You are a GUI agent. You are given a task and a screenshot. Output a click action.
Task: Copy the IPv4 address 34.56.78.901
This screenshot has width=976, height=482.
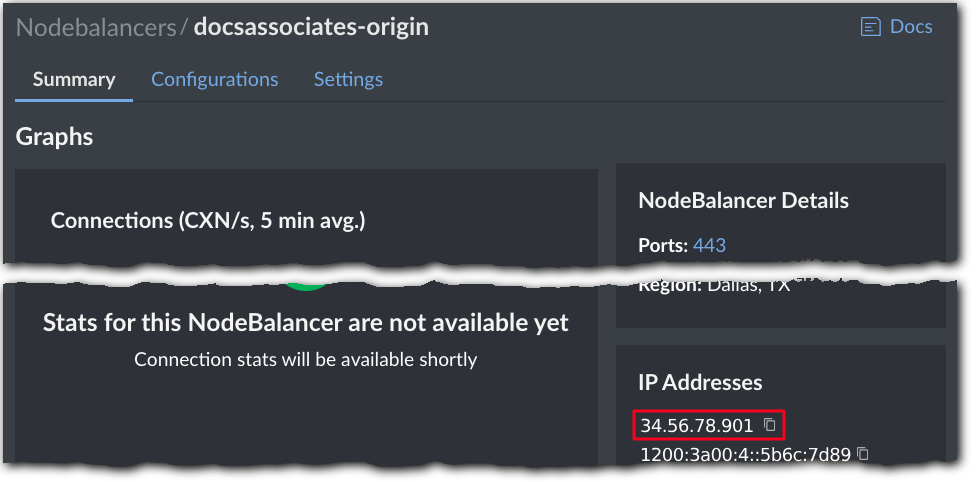(770, 425)
